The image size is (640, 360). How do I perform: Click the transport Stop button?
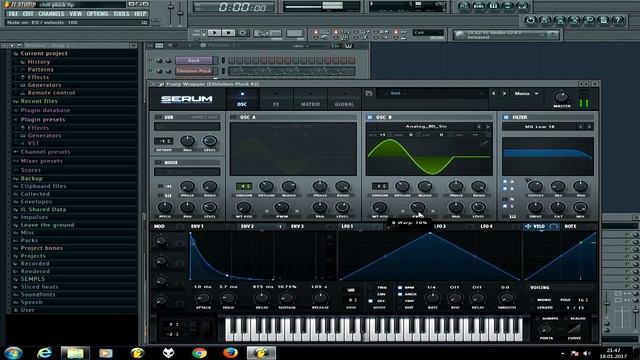click(228, 33)
